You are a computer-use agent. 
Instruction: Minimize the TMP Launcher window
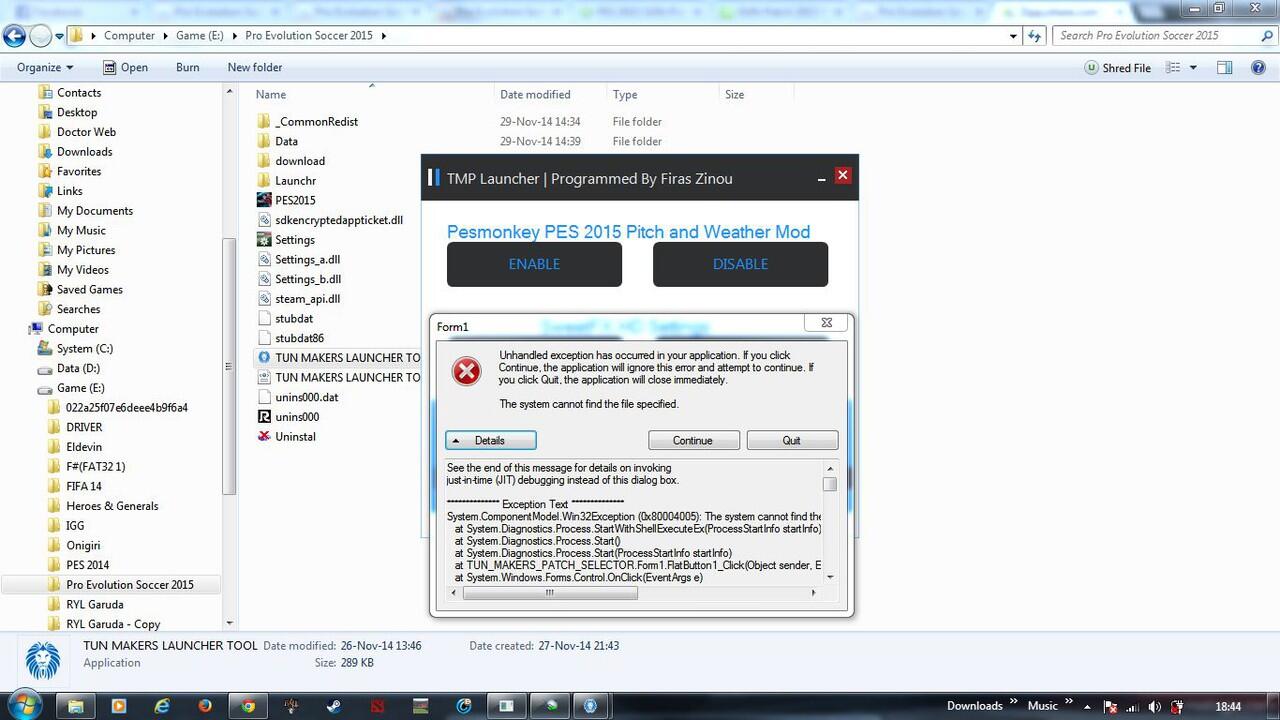[821, 179]
